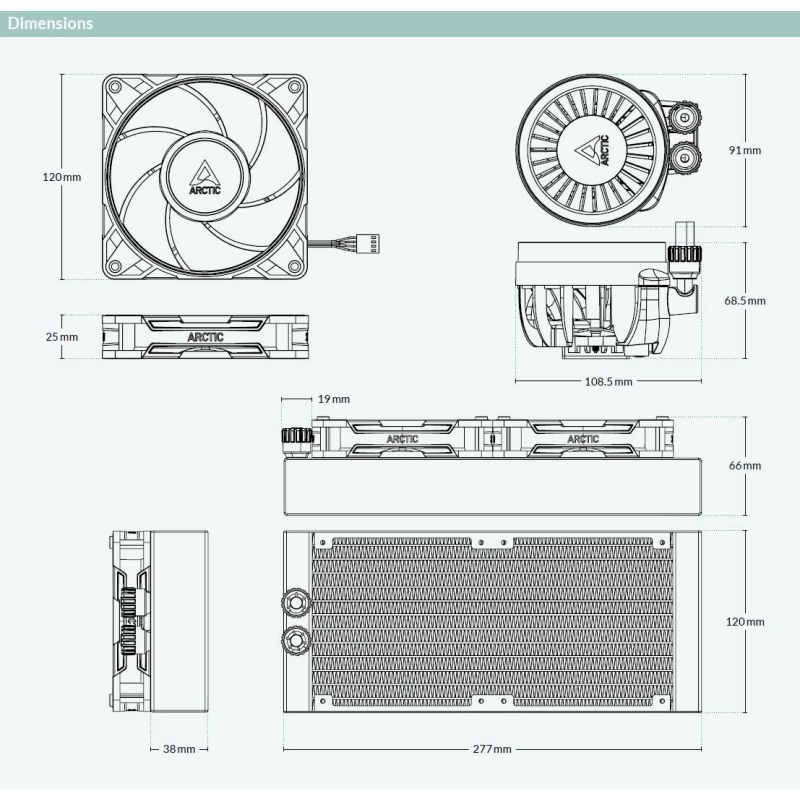The width and height of the screenshot is (800, 800).
Task: Click the upper tube fitting on pump
Action: 685,118
